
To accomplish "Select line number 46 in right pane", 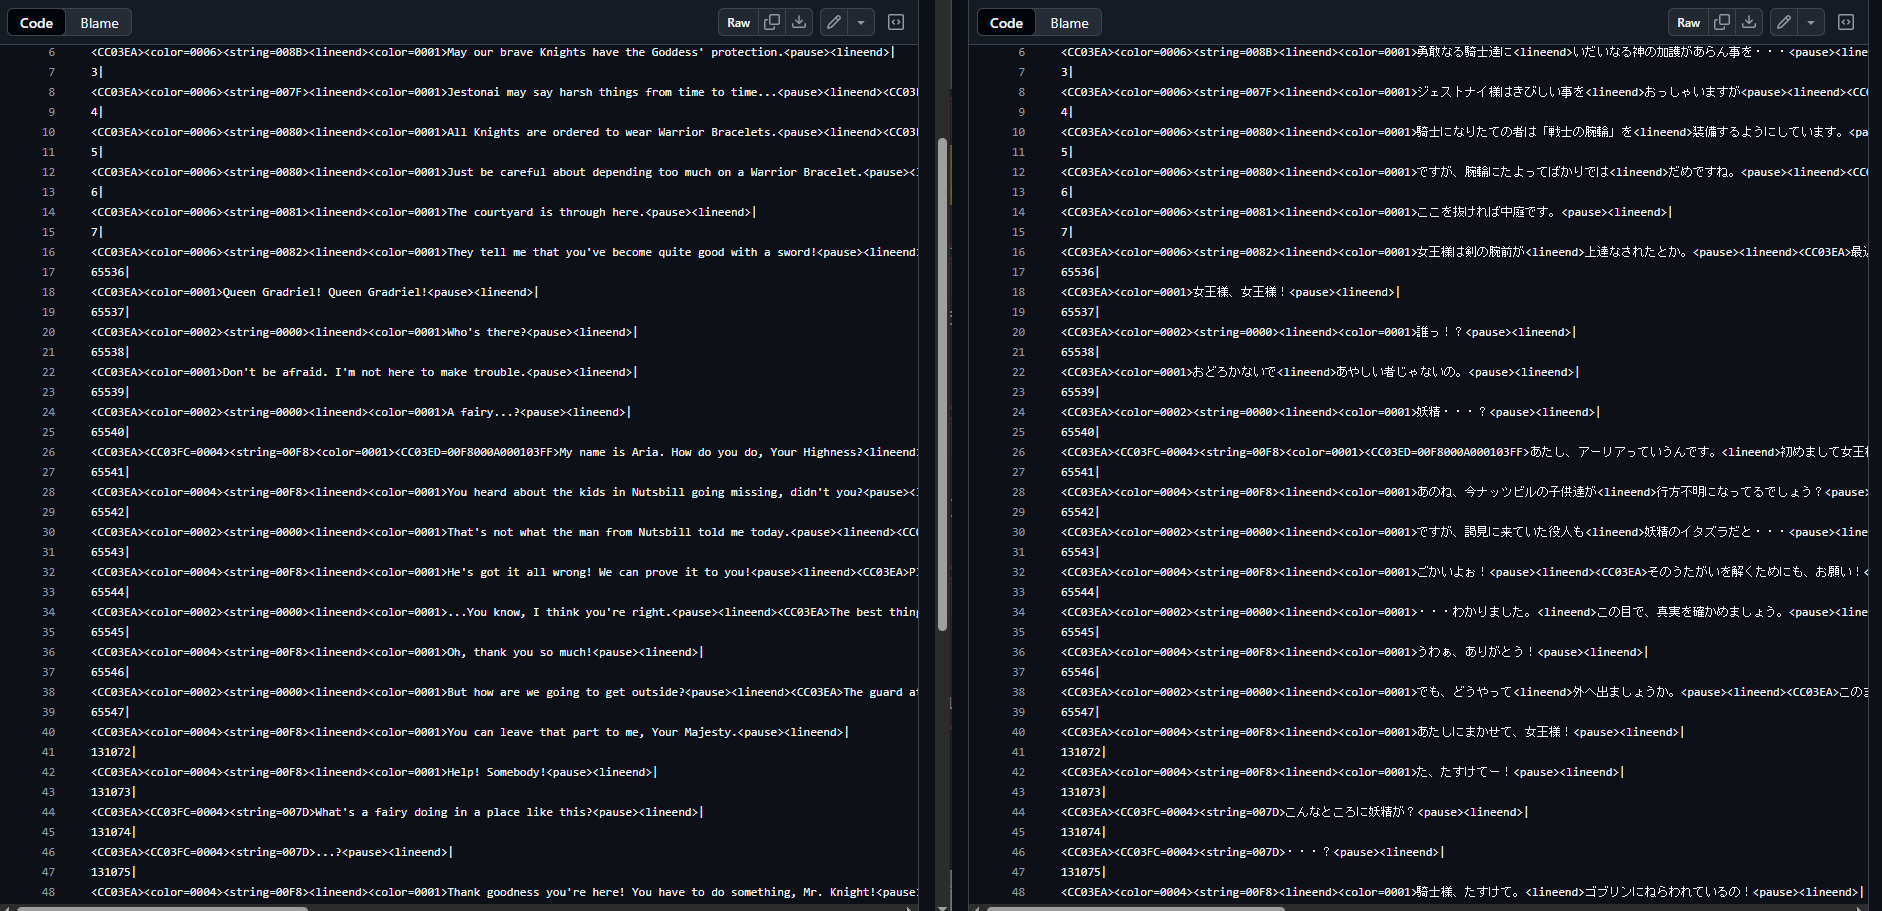I will [1019, 852].
